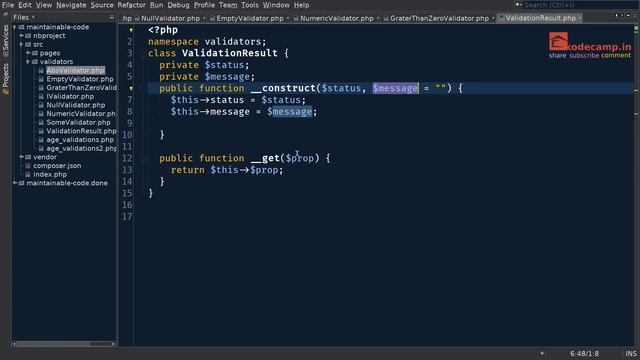The image size is (640, 360).
Task: Collapse the src folder
Action: tap(21, 44)
